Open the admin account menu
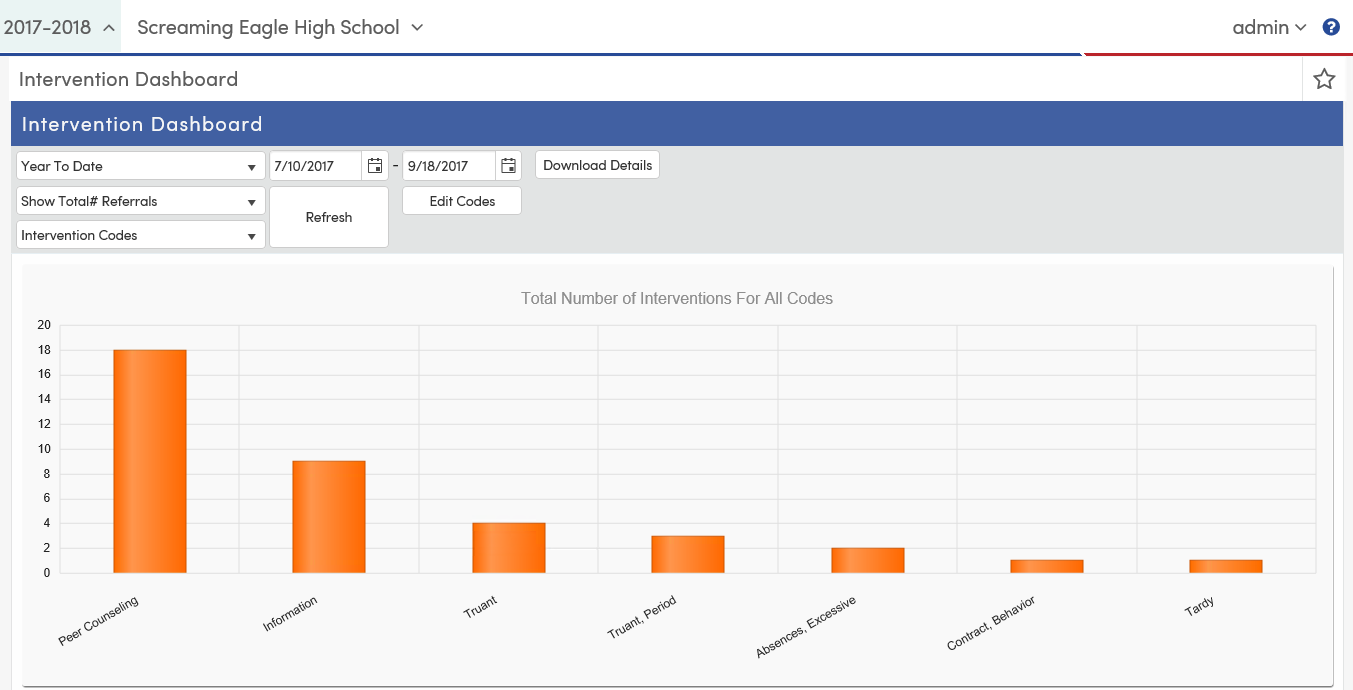Image resolution: width=1353 pixels, height=690 pixels. pyautogui.click(x=1269, y=27)
